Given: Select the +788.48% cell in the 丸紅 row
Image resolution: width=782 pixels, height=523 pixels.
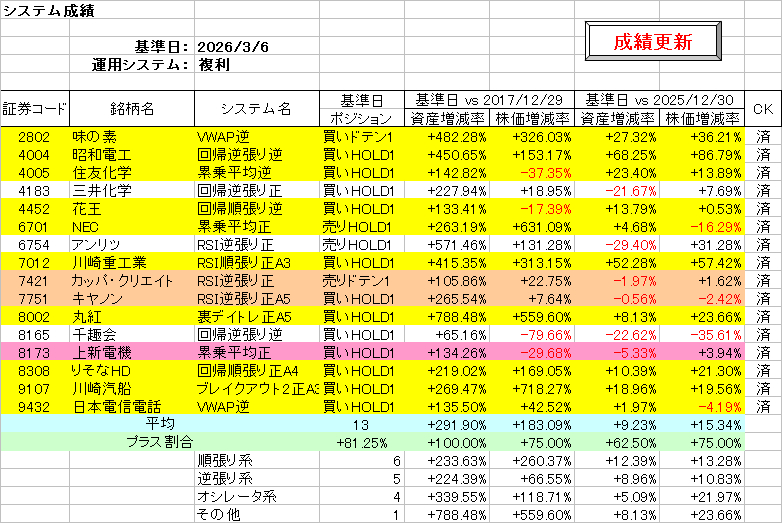Looking at the screenshot, I should [x=447, y=316].
